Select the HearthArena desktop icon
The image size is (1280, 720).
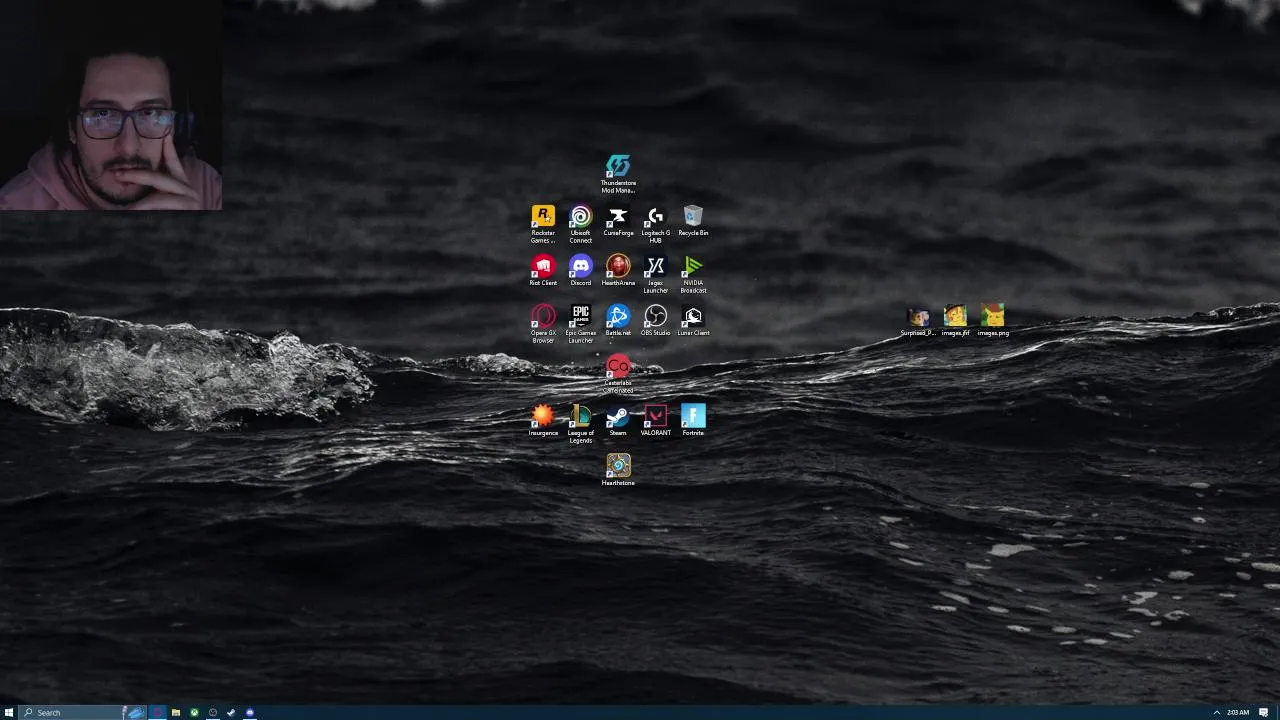[x=618, y=271]
